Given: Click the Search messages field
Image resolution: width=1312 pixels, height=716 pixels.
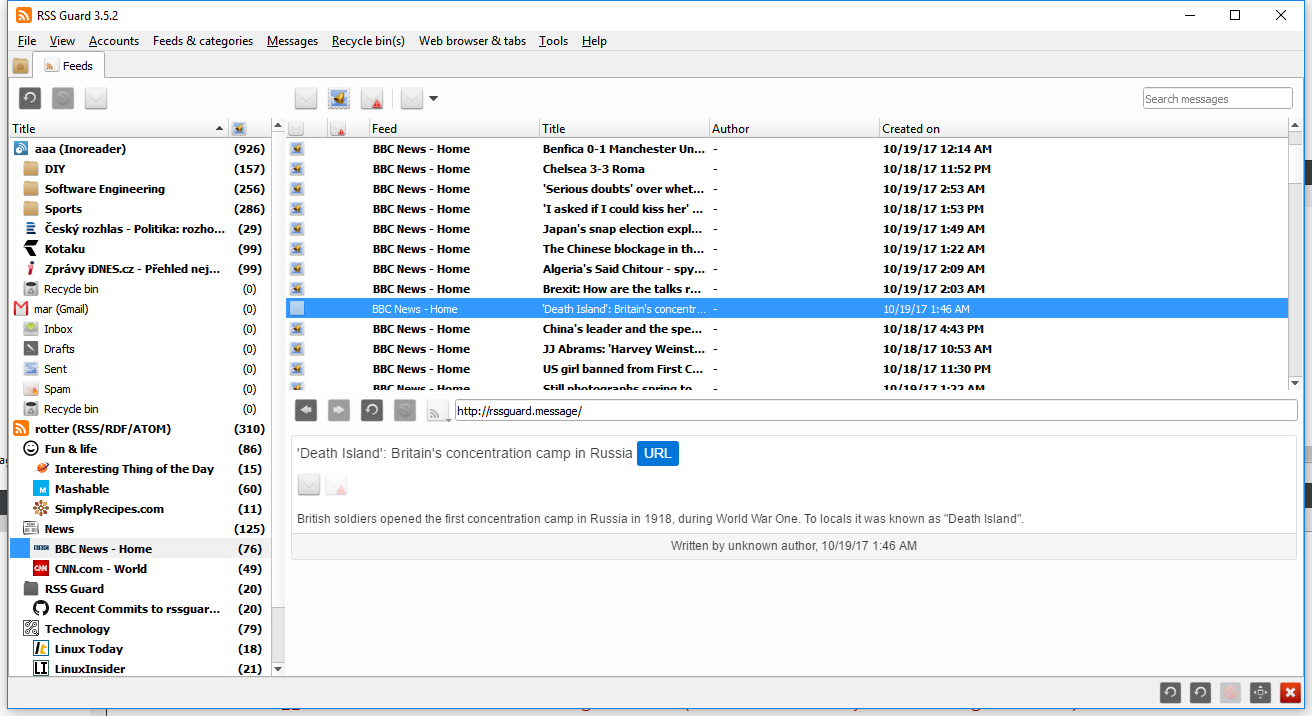Looking at the screenshot, I should point(1217,98).
